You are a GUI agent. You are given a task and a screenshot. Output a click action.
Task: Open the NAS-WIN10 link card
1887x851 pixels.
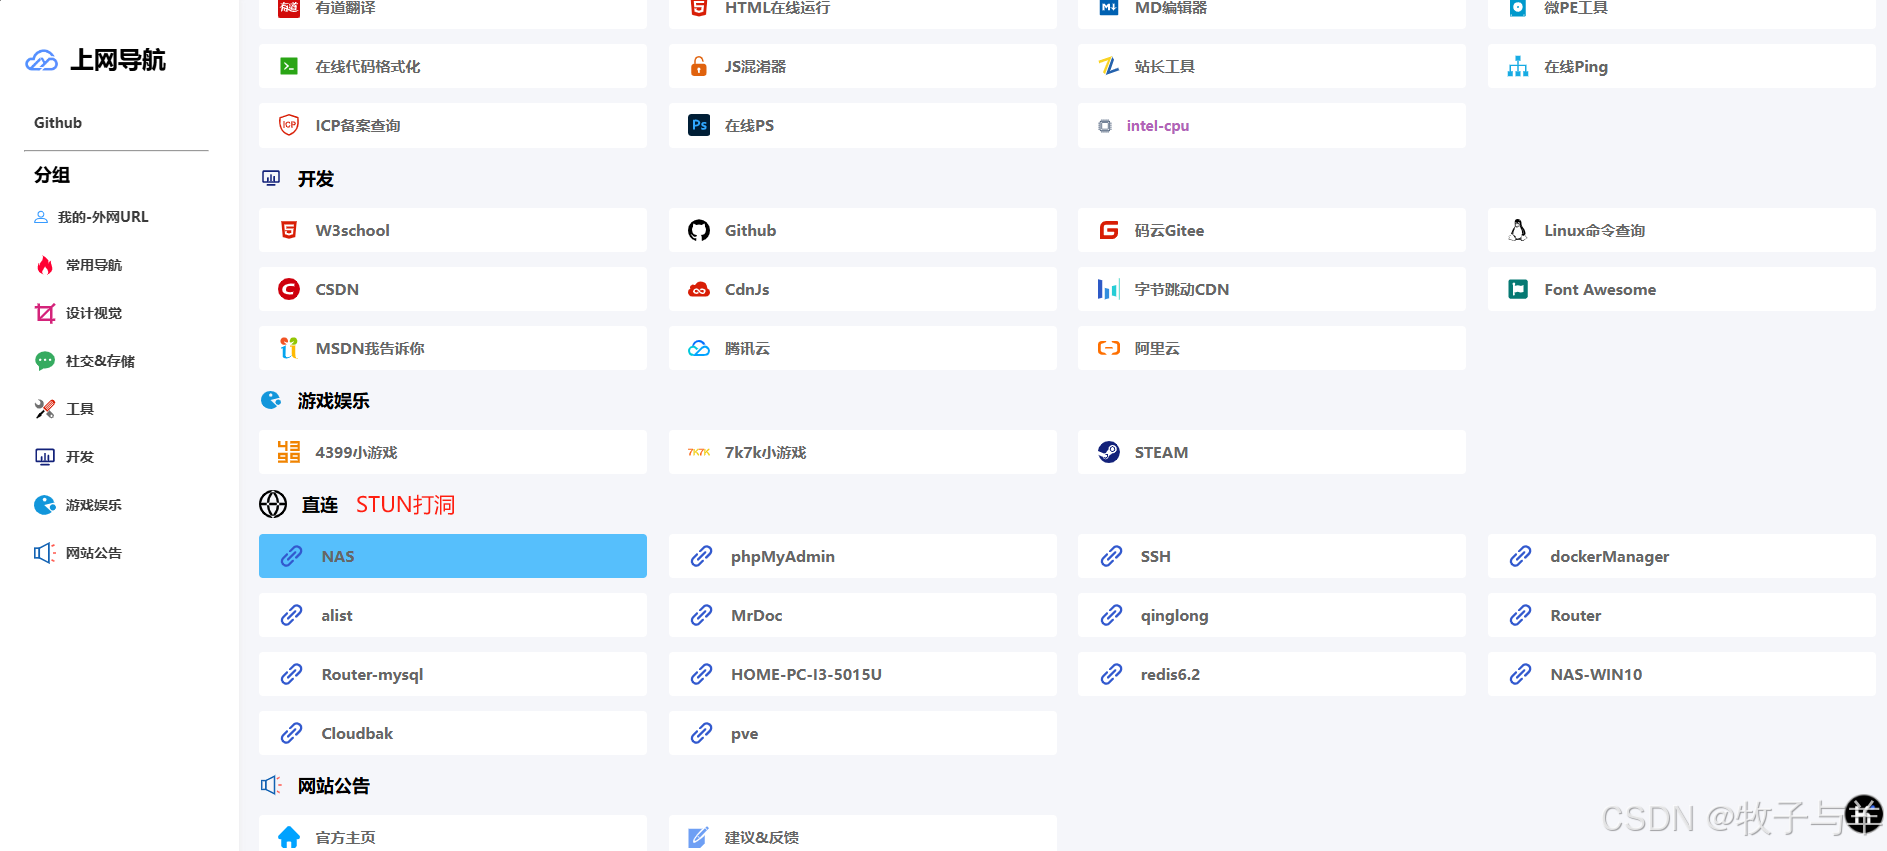point(1682,674)
